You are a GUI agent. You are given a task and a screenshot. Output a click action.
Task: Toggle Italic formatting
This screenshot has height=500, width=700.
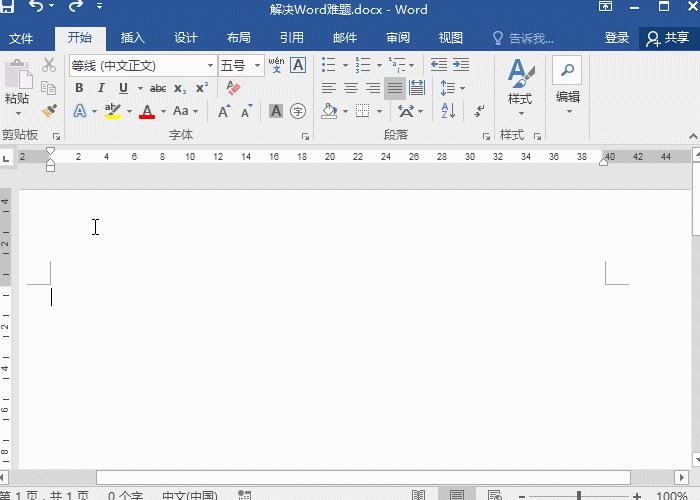[x=101, y=88]
